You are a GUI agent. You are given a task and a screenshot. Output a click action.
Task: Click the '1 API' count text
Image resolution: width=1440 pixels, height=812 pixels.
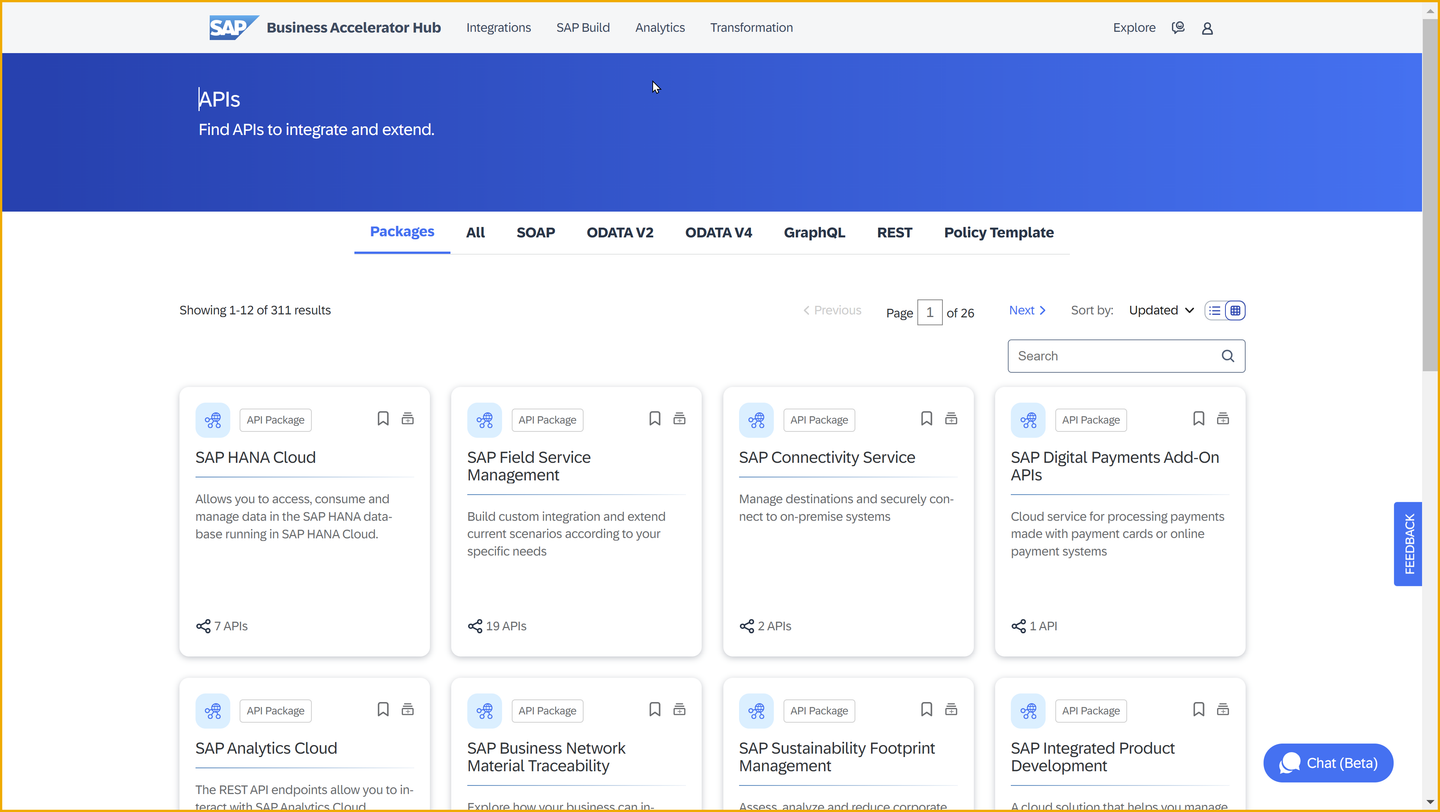1043,626
